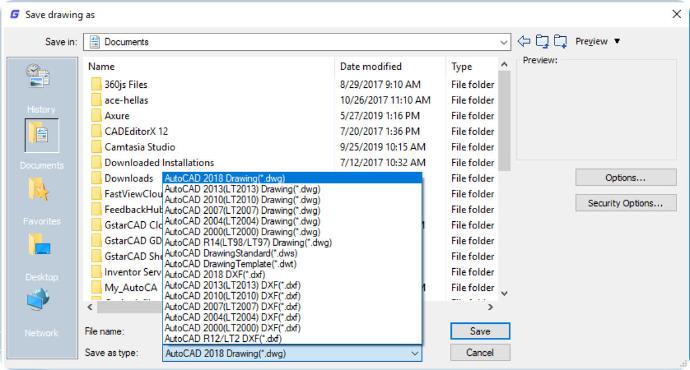
Task: Sort files by Name column header
Action: coord(101,66)
